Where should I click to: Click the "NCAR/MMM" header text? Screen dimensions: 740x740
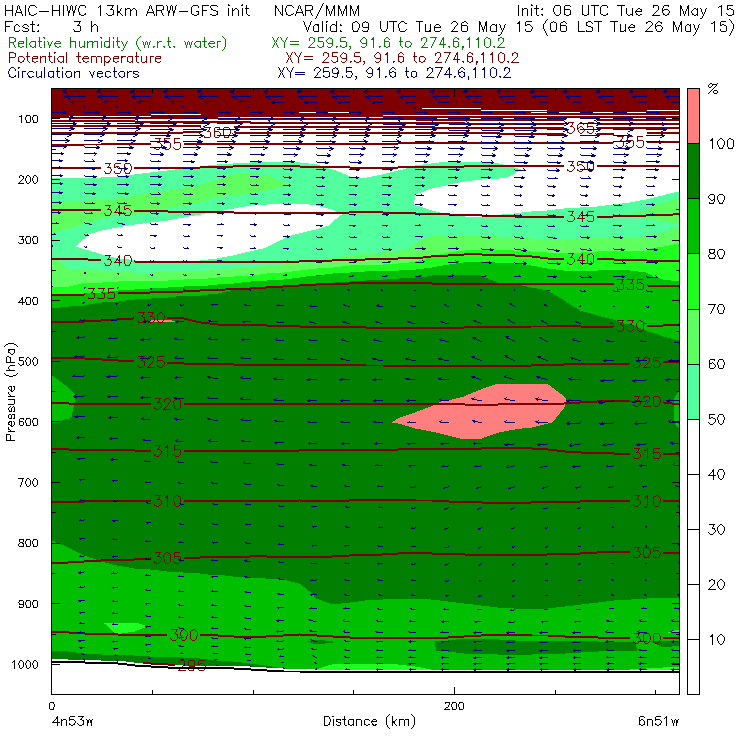[x=317, y=10]
